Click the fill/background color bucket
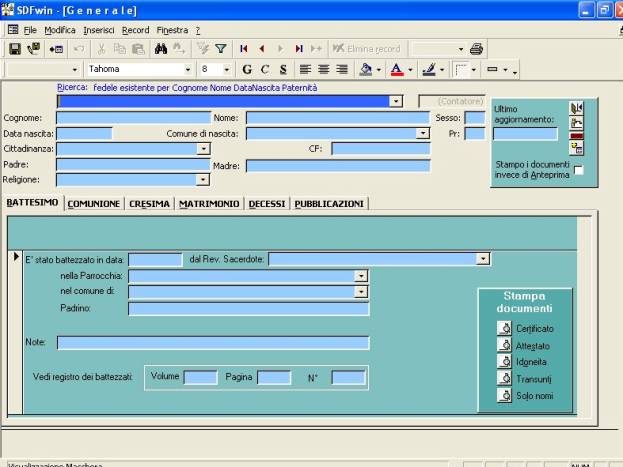 click(366, 70)
